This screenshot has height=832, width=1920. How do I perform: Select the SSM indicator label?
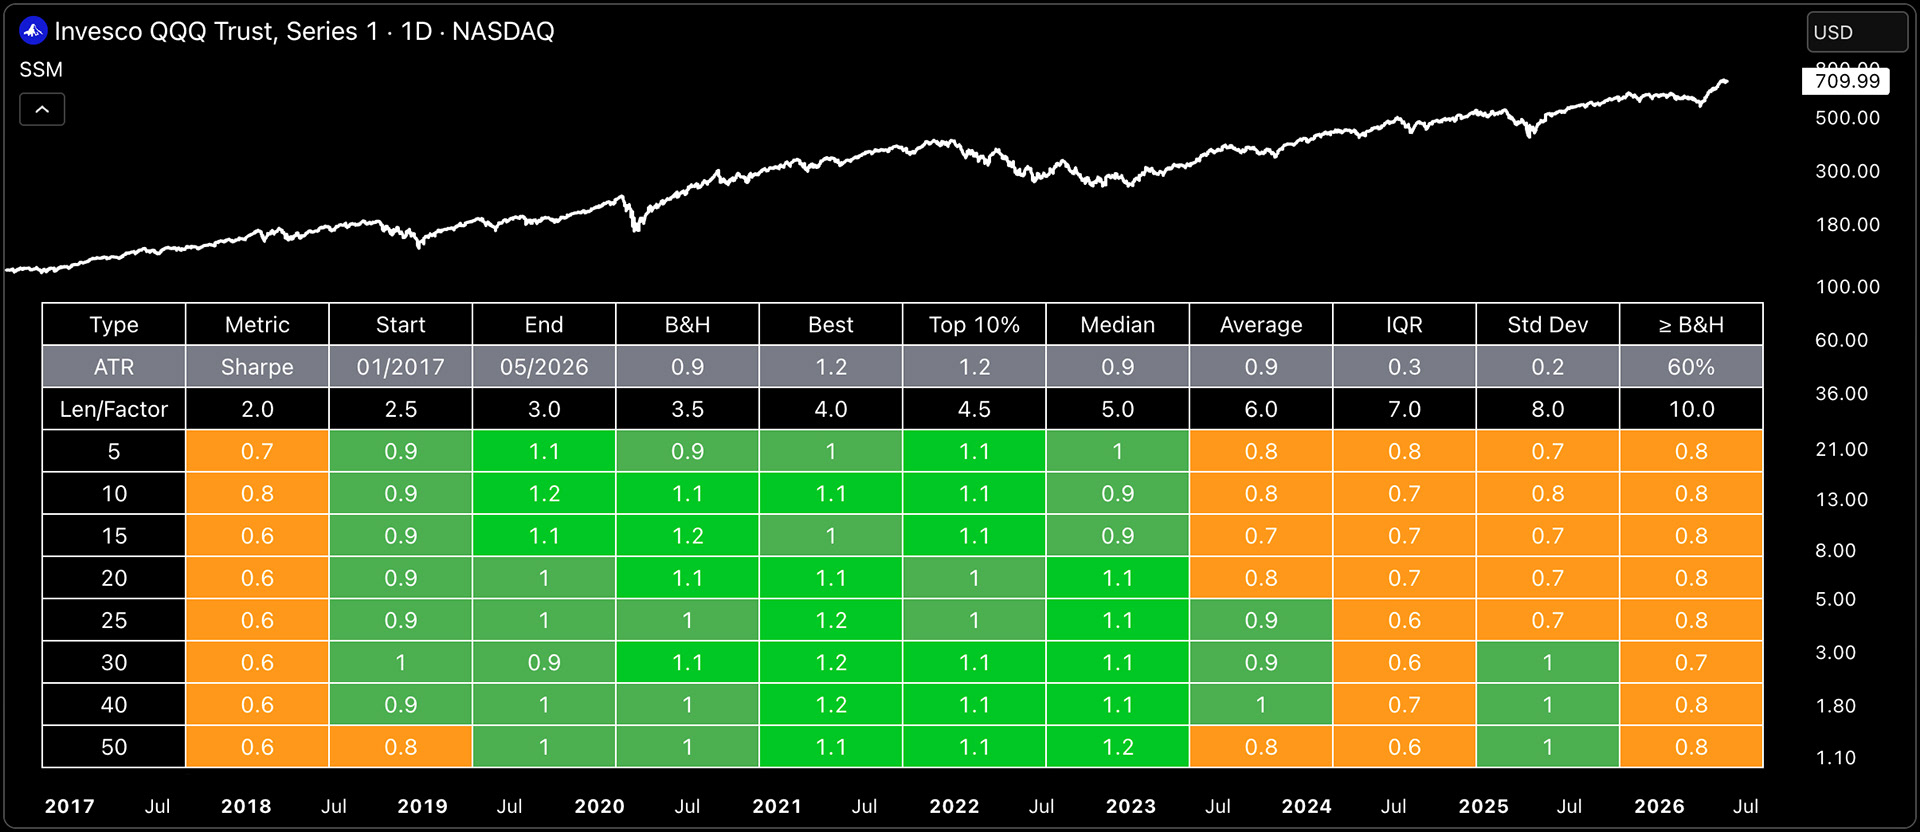click(41, 70)
